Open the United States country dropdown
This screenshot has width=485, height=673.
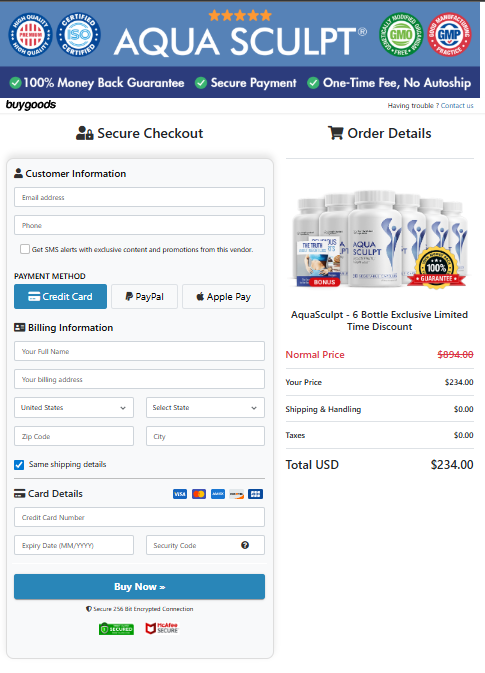pyautogui.click(x=74, y=407)
